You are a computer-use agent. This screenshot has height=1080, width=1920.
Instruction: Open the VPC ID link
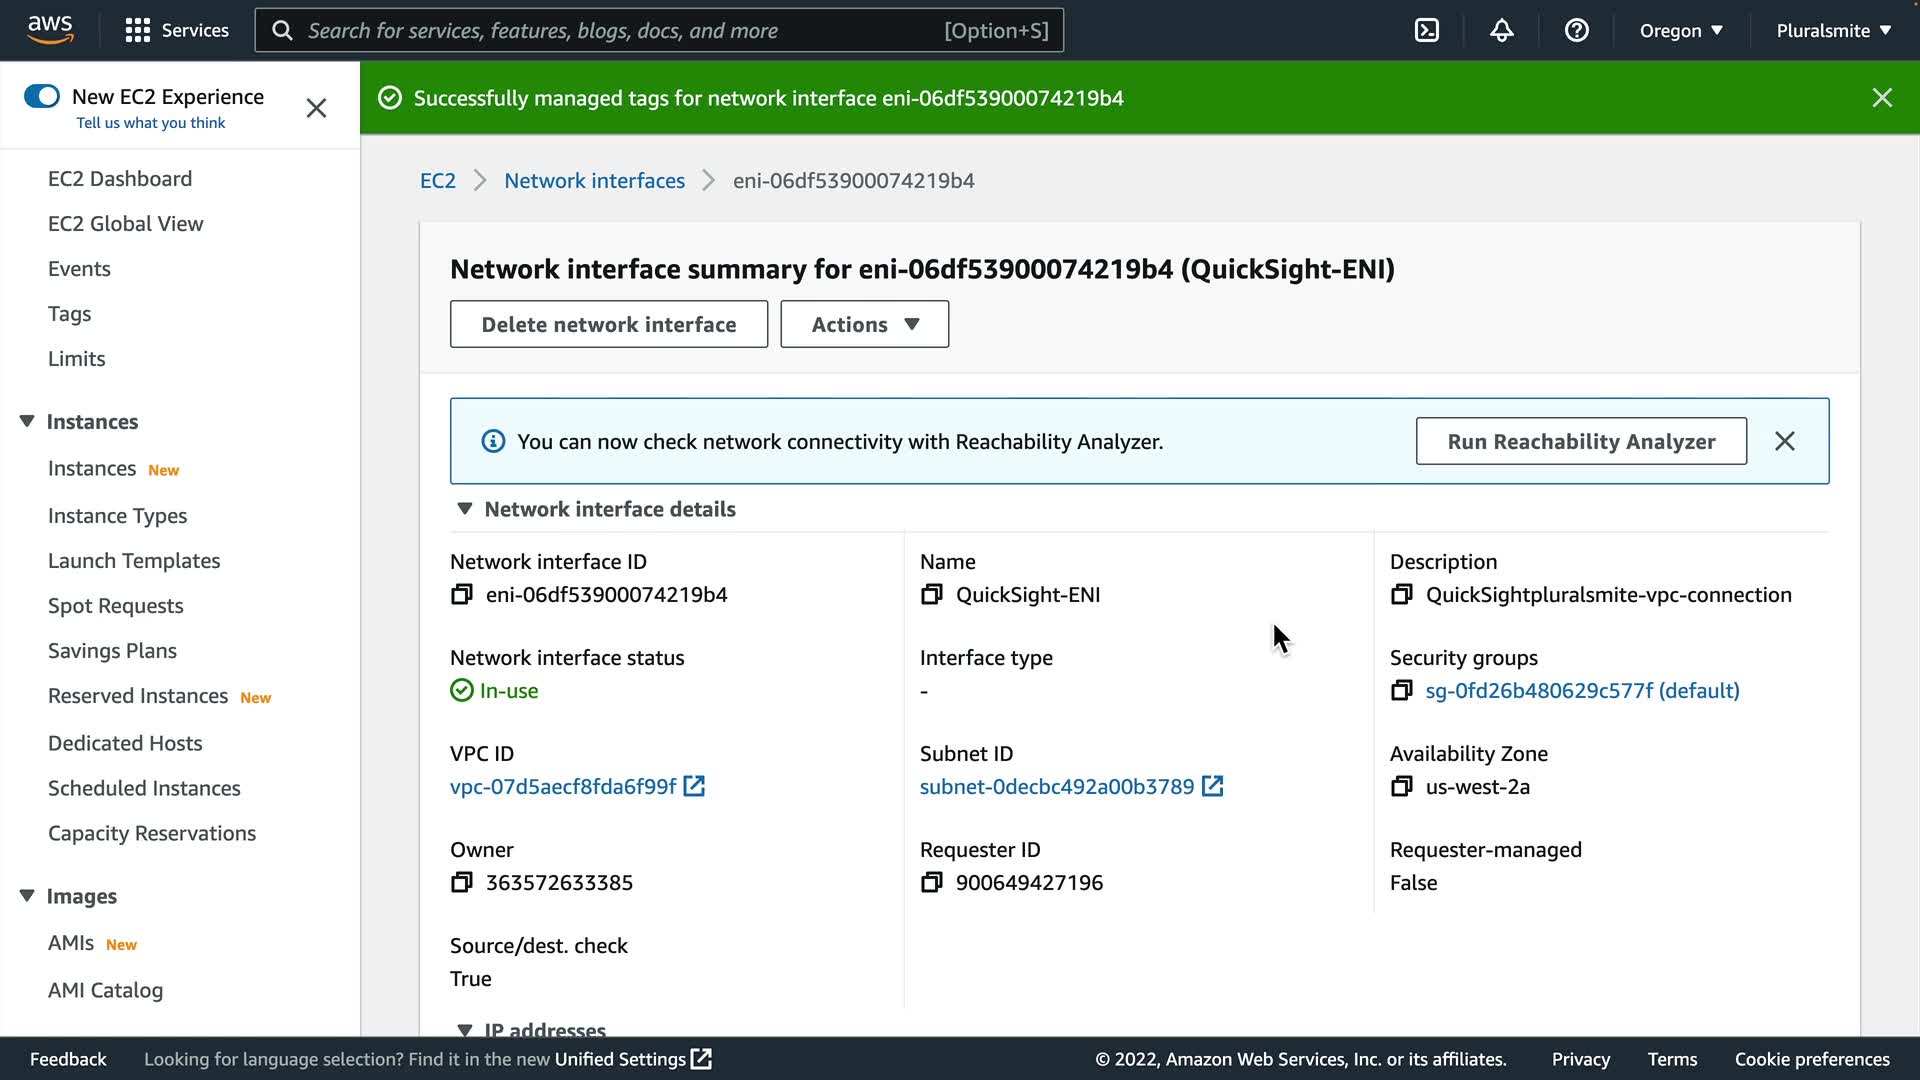coord(563,787)
